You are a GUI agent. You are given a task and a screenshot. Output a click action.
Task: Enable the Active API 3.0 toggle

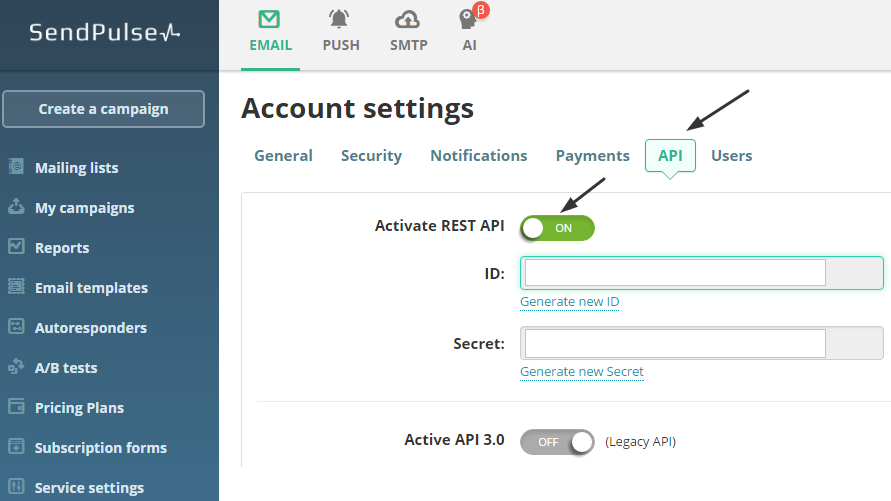[x=557, y=441]
